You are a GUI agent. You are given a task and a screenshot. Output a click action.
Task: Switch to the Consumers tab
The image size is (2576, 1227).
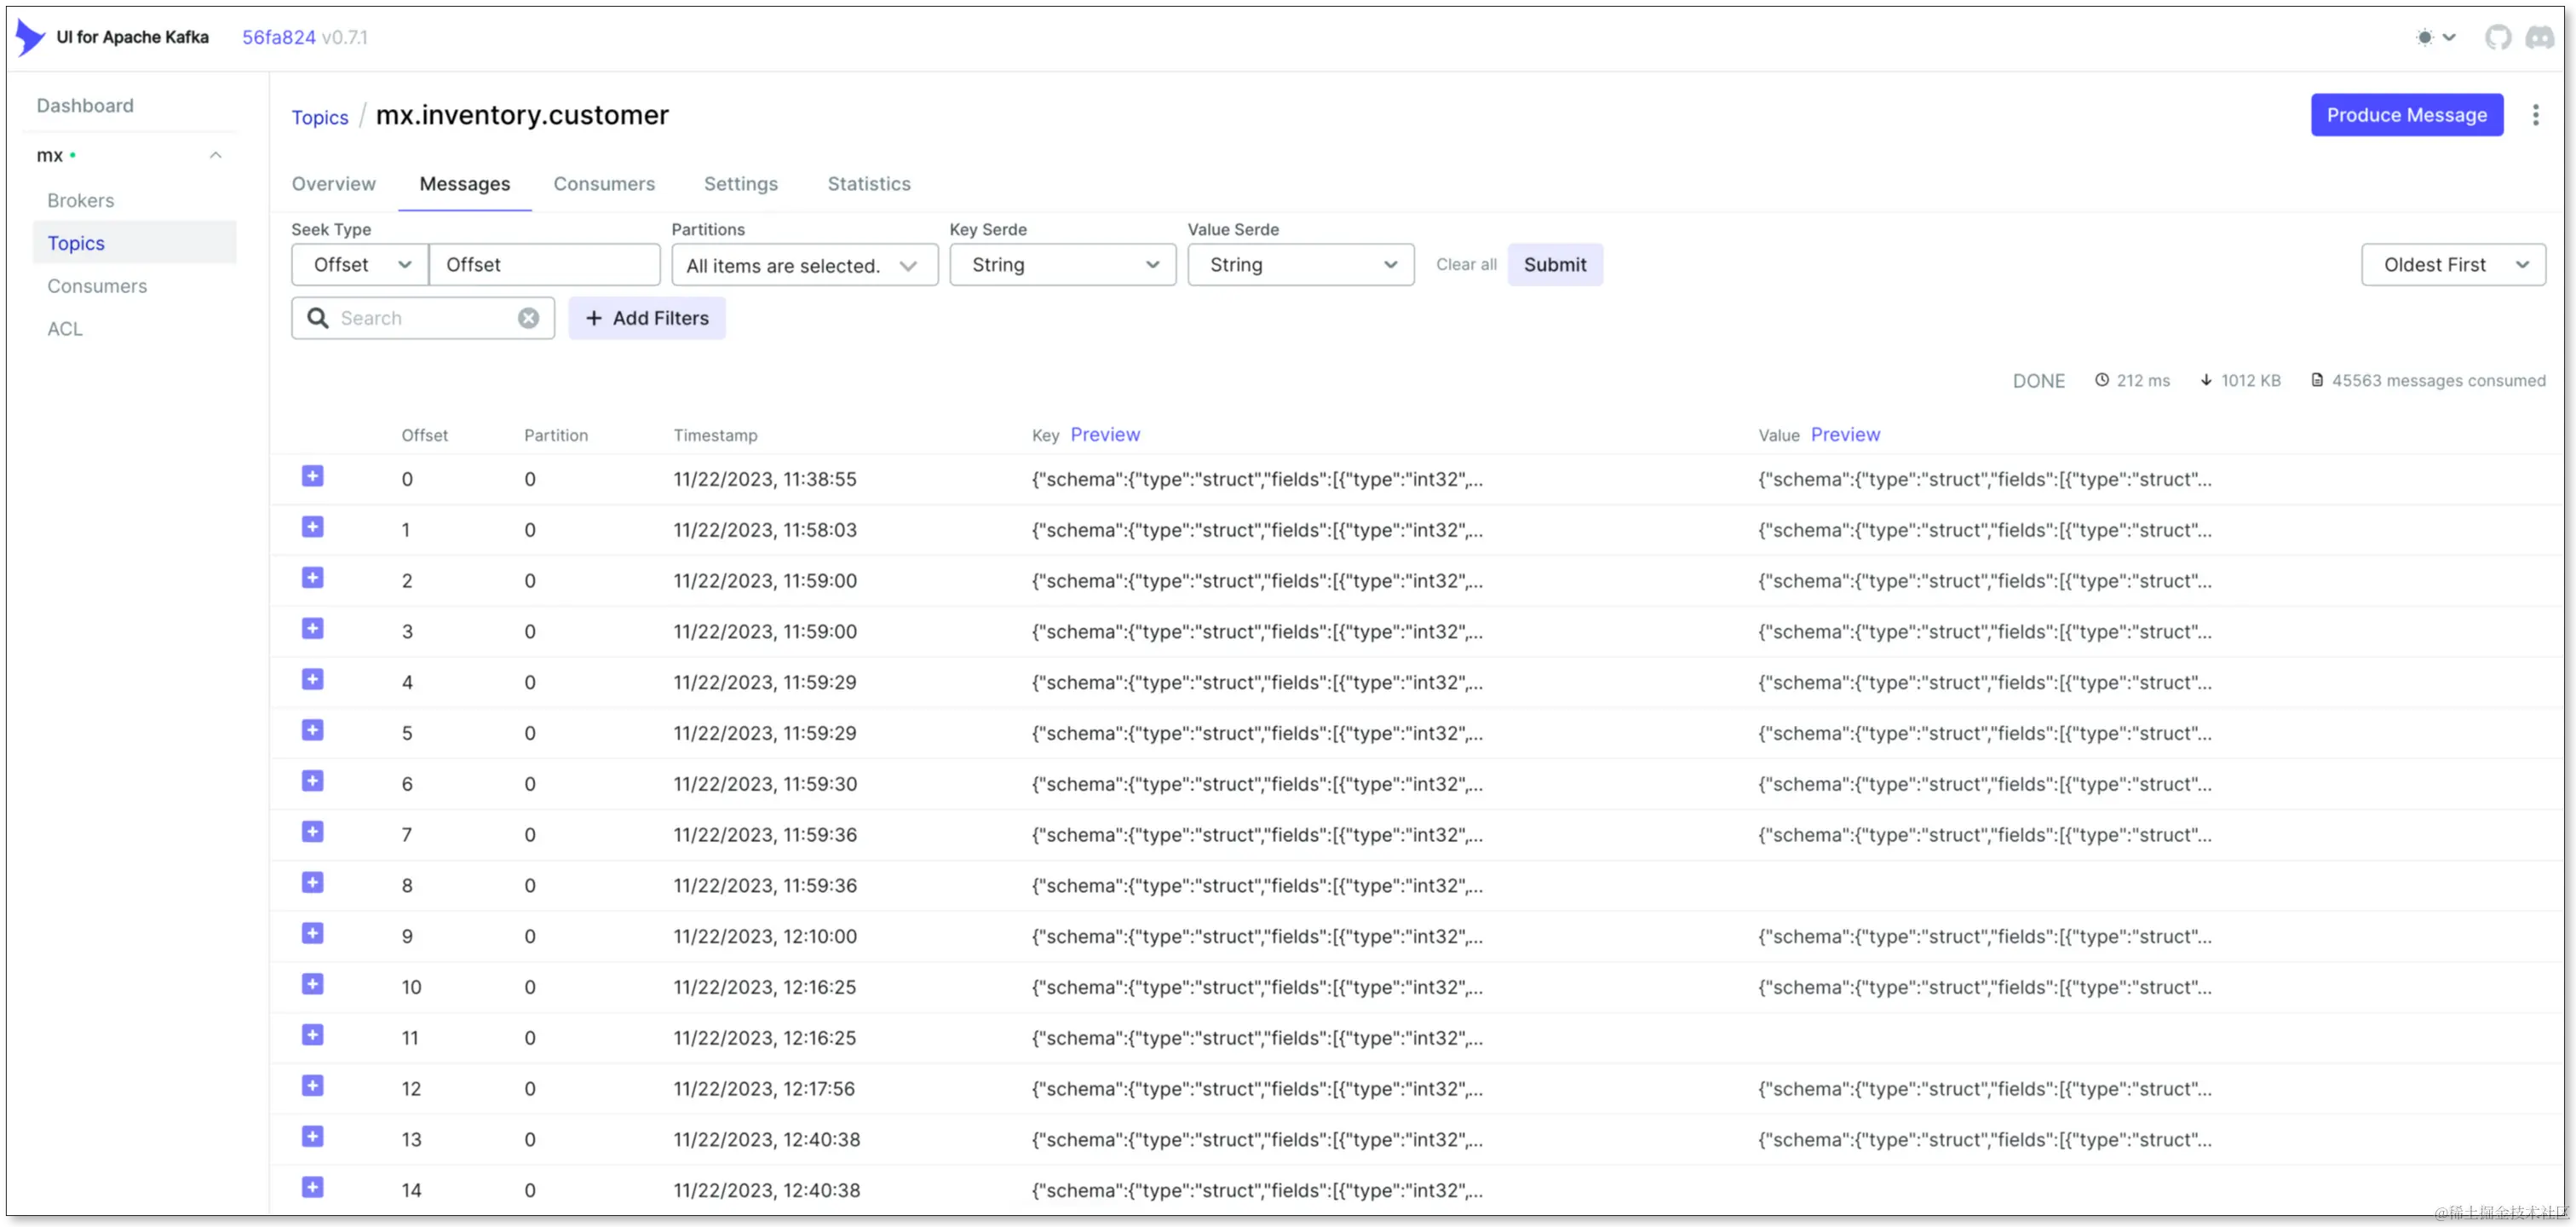[x=604, y=184]
